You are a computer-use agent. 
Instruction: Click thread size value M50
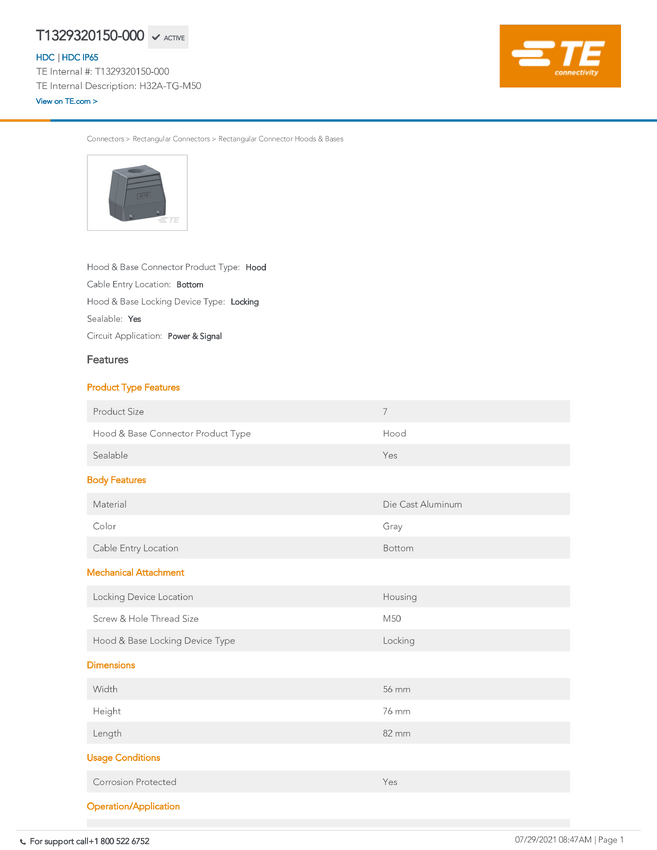392,619
